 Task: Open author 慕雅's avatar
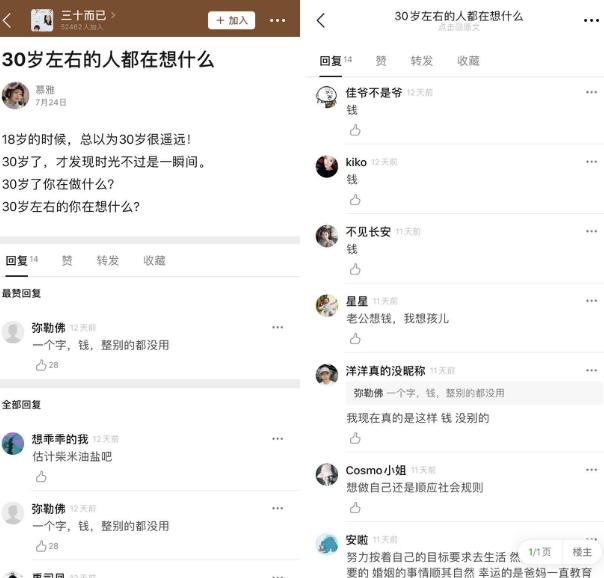tap(15, 95)
